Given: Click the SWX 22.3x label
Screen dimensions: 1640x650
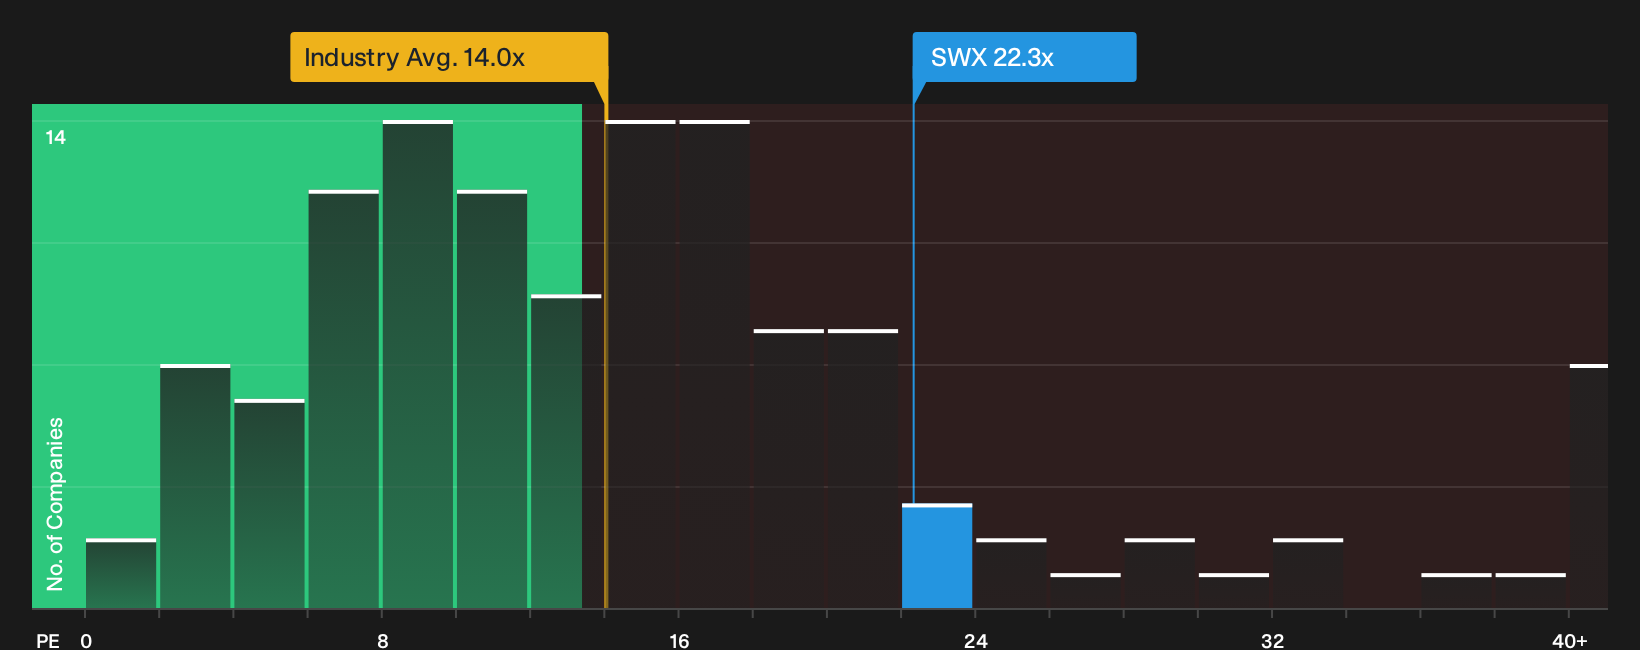Looking at the screenshot, I should click(x=1024, y=57).
